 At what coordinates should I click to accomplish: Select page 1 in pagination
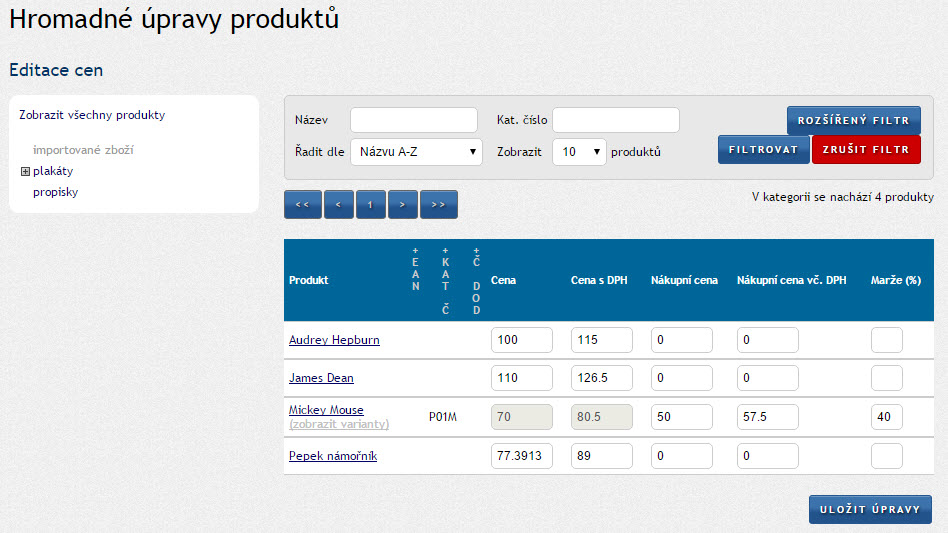tap(370, 204)
